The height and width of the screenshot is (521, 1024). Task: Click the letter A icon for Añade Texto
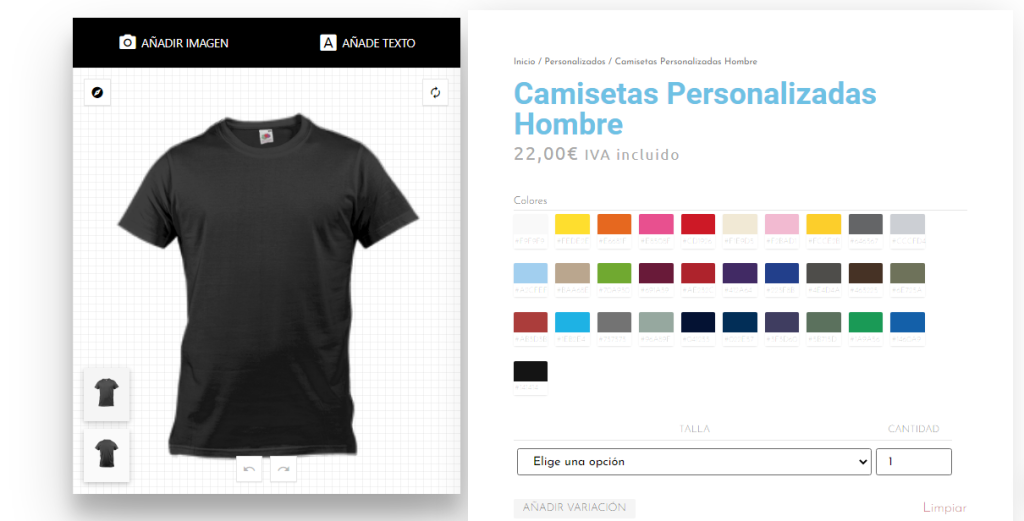pos(328,42)
